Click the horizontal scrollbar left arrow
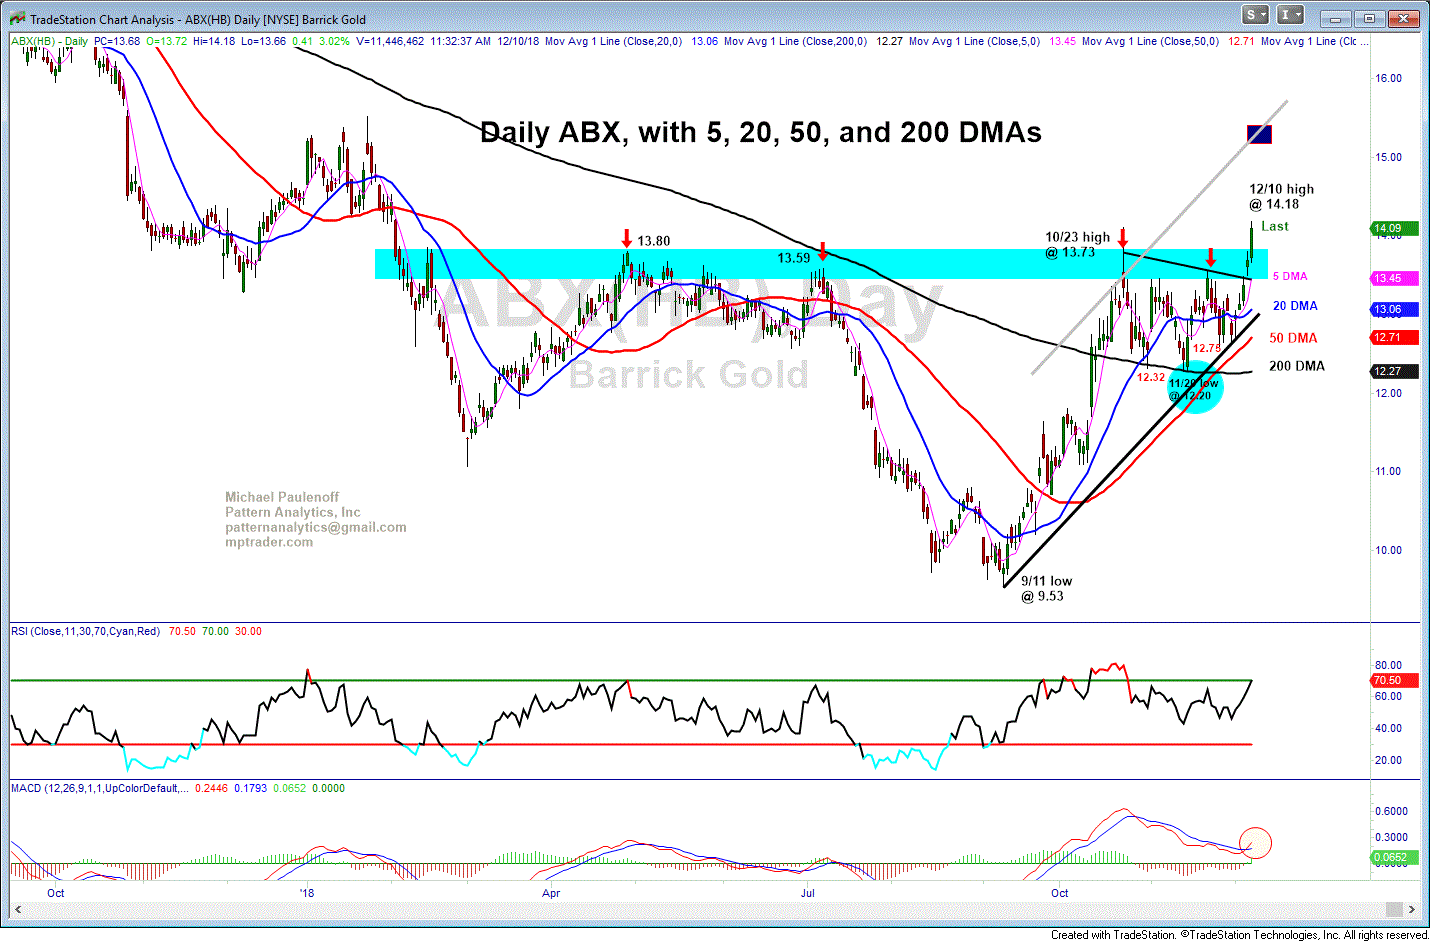 (17, 909)
